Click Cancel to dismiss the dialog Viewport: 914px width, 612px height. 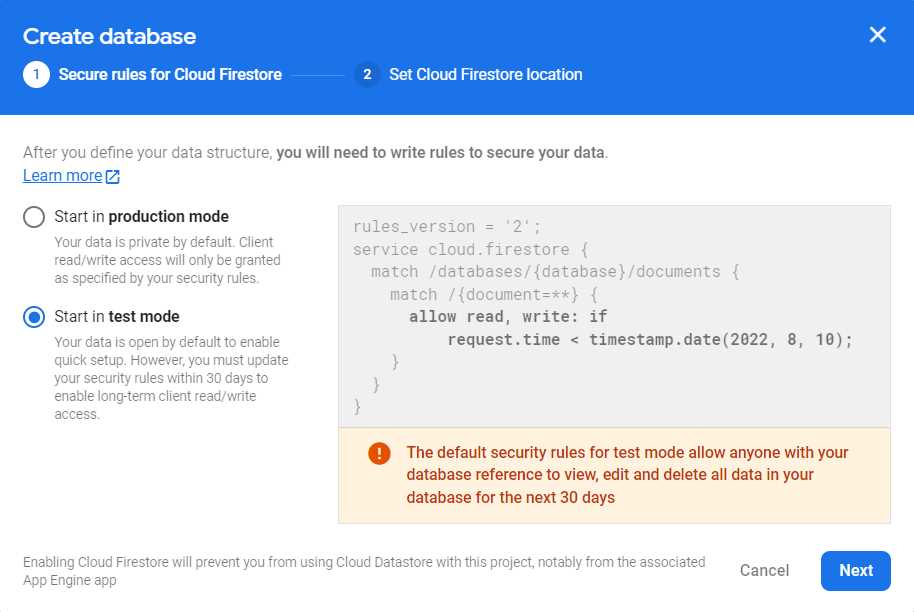763,570
